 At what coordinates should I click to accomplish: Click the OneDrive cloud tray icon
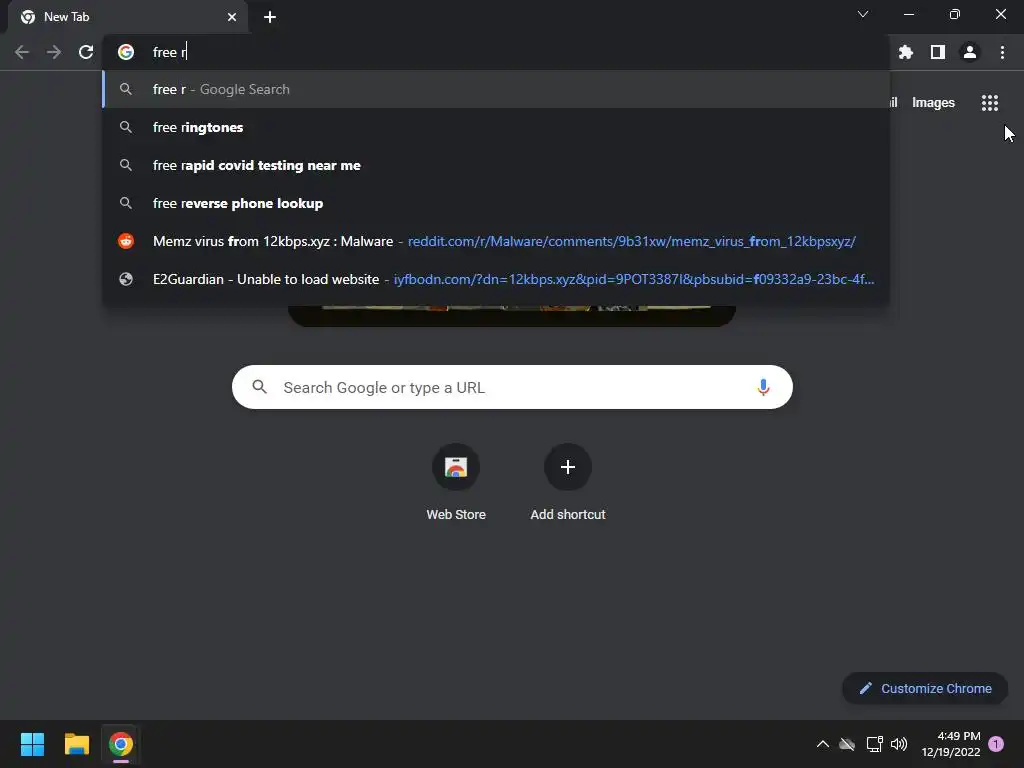point(847,744)
